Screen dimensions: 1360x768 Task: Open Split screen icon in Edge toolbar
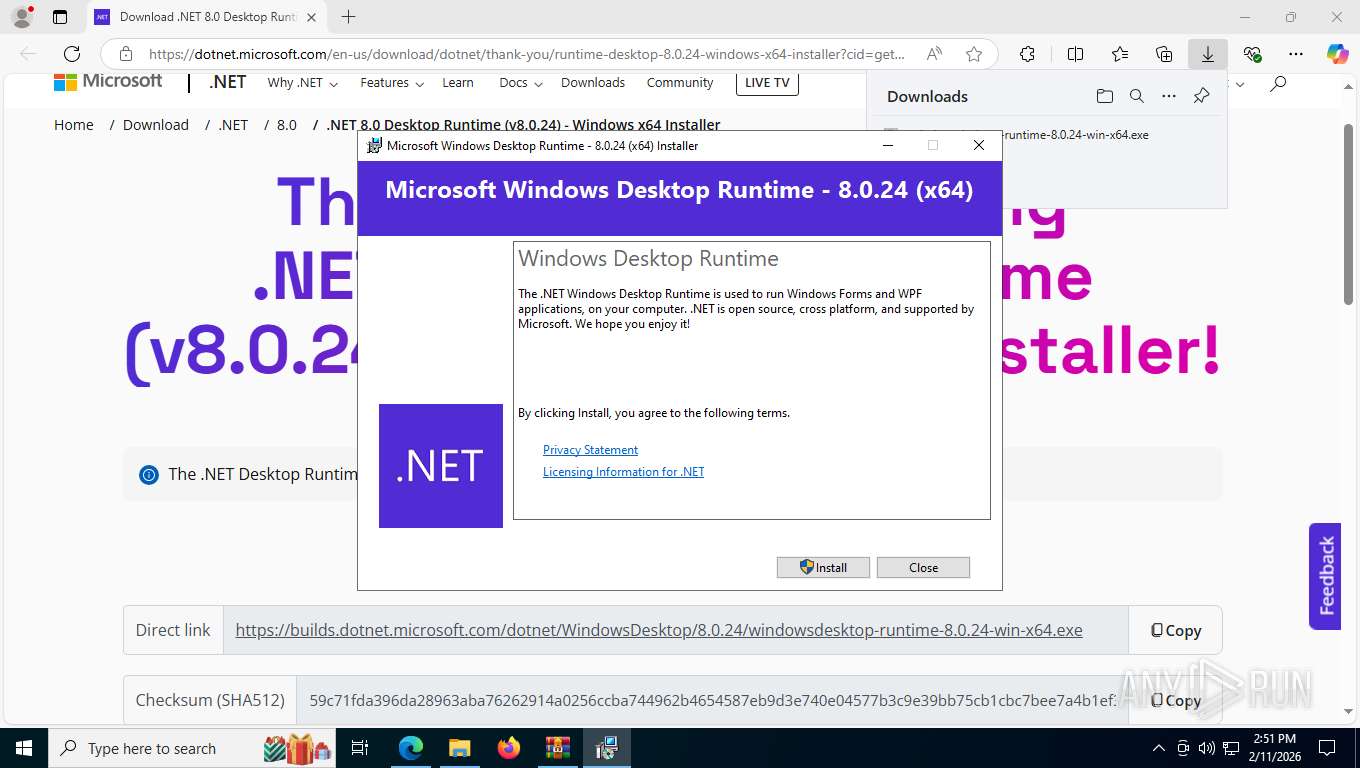pos(1075,54)
